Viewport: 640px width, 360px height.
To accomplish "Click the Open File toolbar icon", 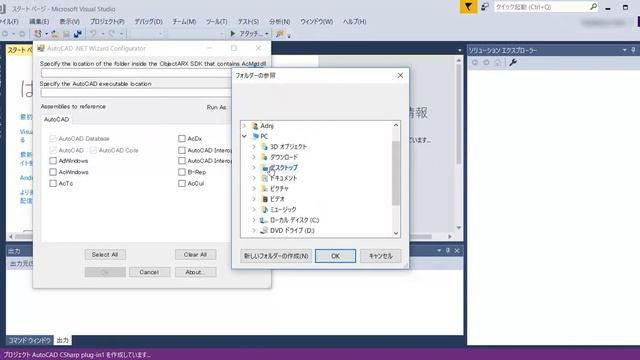I will (55, 34).
